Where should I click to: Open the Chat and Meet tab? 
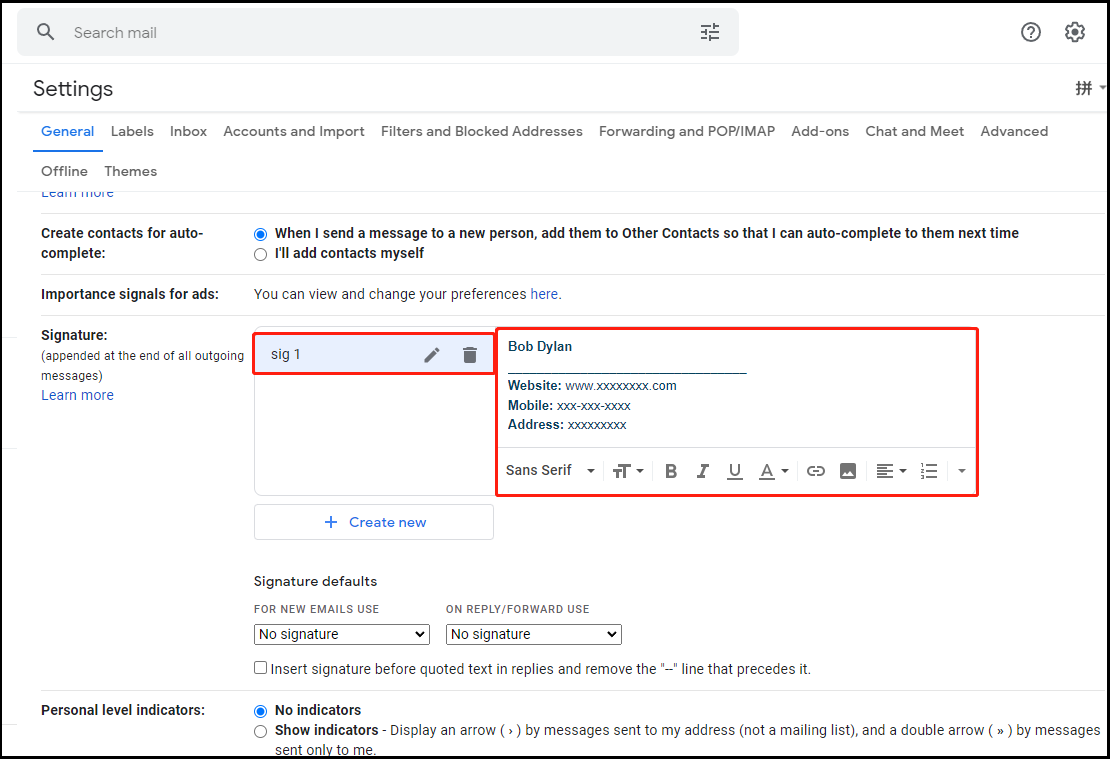(915, 131)
